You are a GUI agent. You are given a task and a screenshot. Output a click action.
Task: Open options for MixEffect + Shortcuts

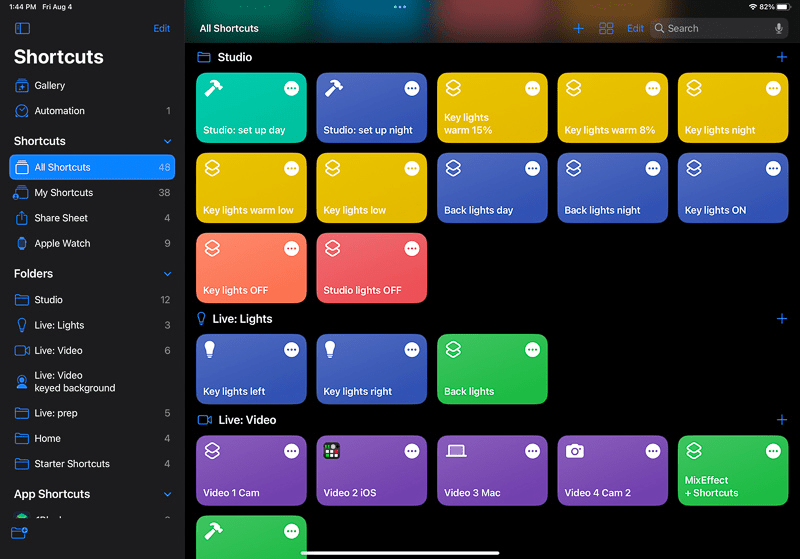coord(773,451)
